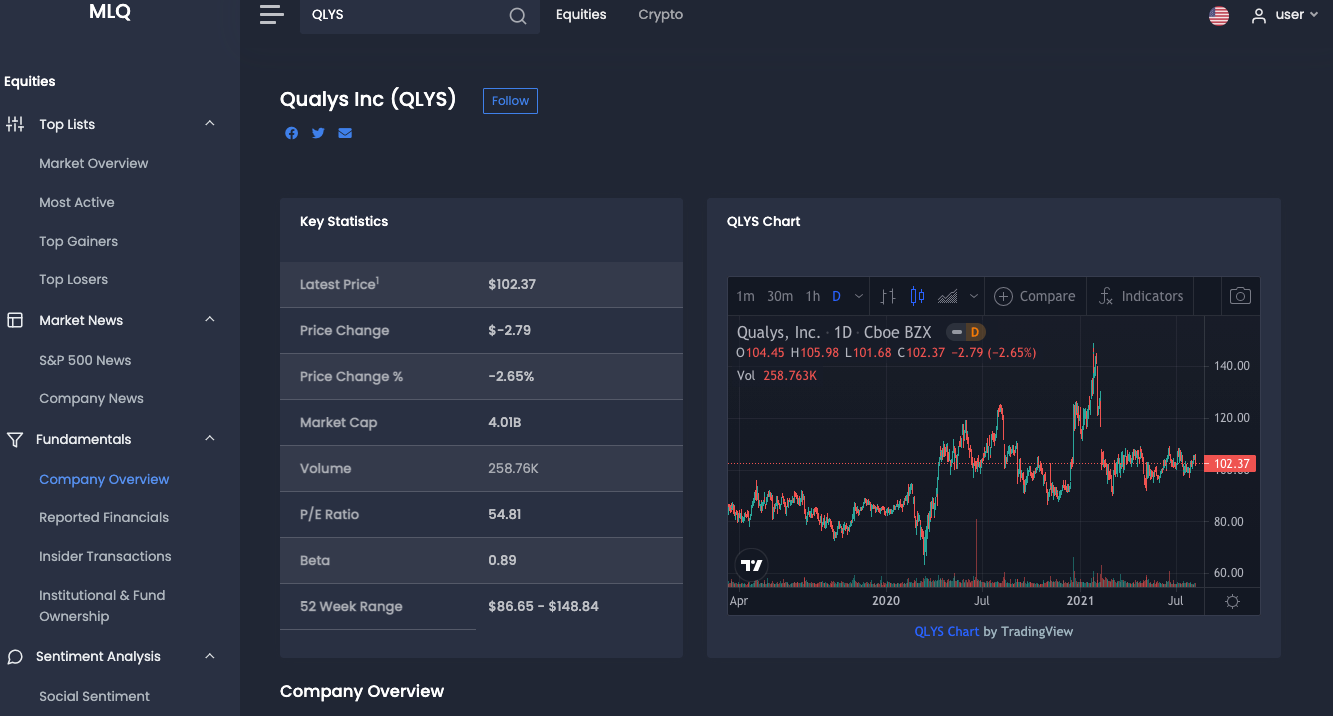Open the Top Losers list

coord(74,280)
